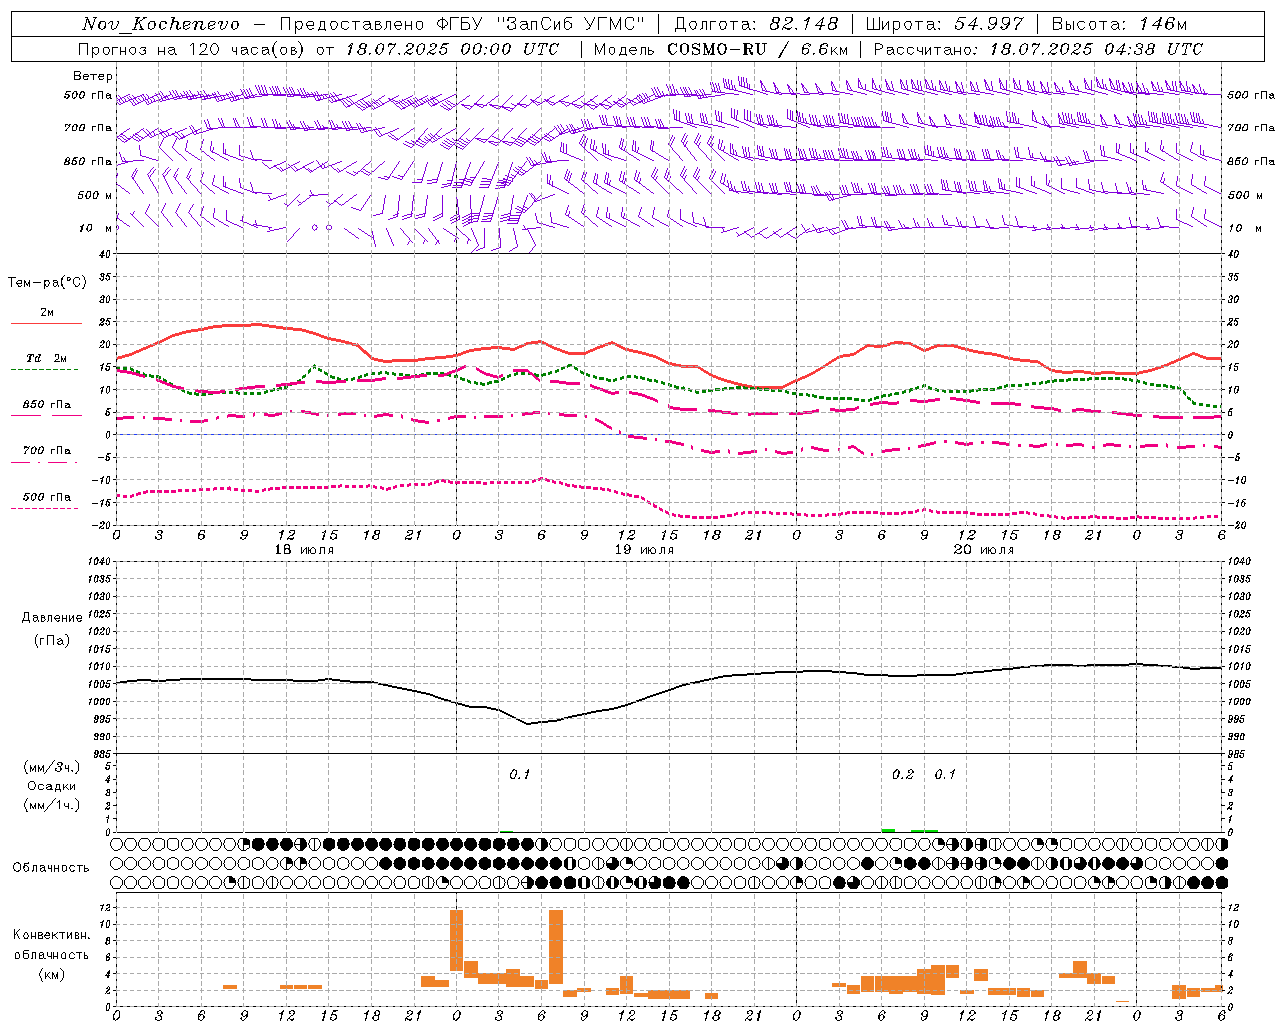This screenshot has height=1024, width=1280.
Task: Click the 'Ветер' wind panel label
Action: pyautogui.click(x=93, y=76)
